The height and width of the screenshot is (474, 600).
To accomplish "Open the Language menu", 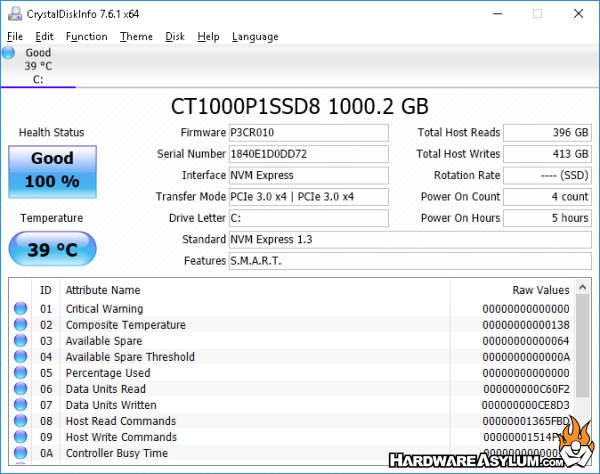I will click(255, 37).
